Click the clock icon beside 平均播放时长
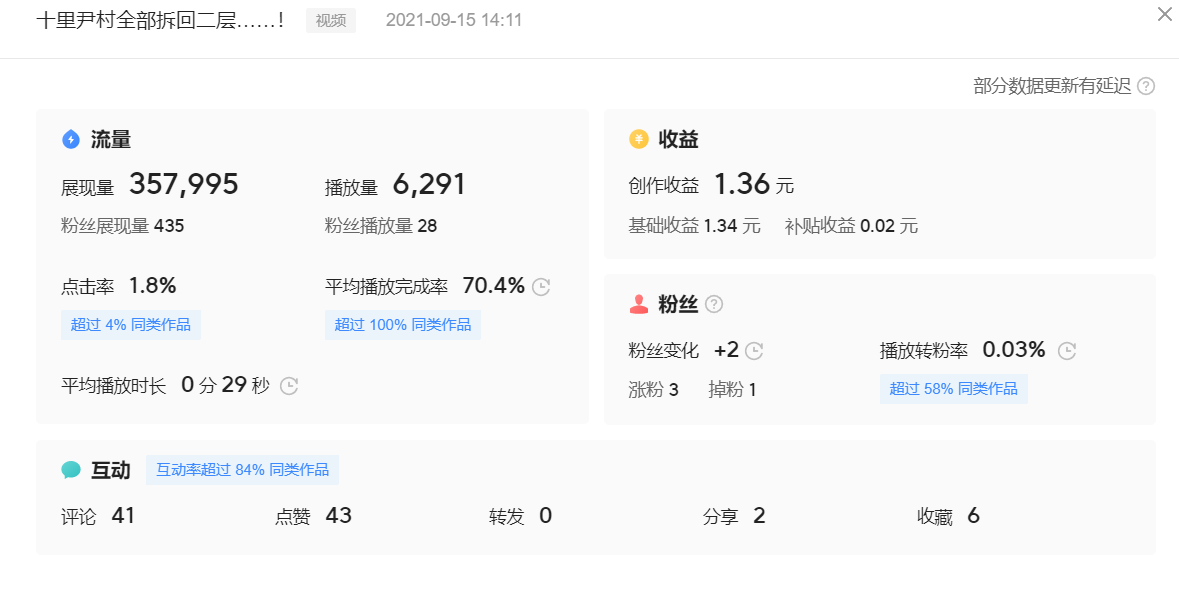1179x600 pixels. [x=289, y=384]
